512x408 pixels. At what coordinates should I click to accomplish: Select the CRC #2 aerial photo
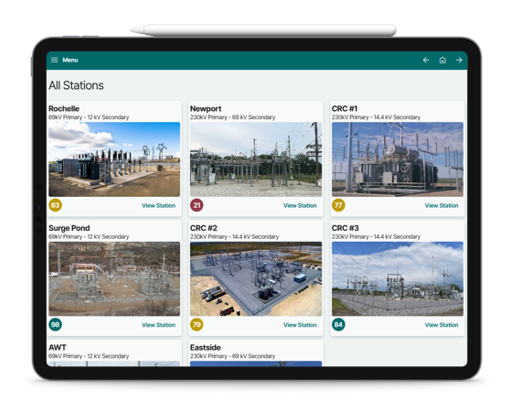pyautogui.click(x=256, y=279)
